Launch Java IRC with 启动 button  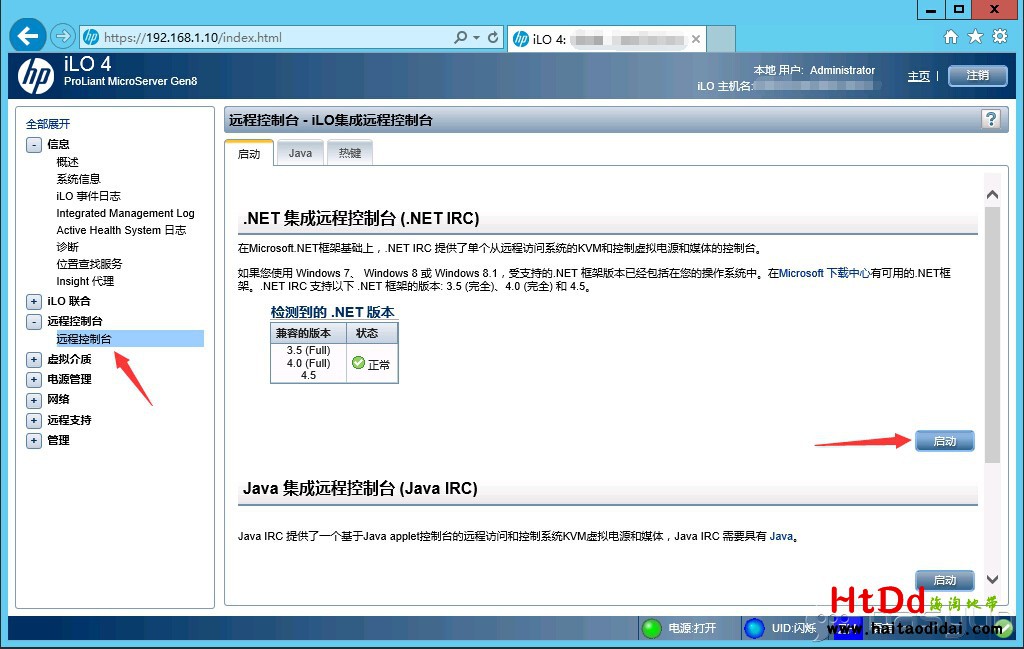[944, 580]
